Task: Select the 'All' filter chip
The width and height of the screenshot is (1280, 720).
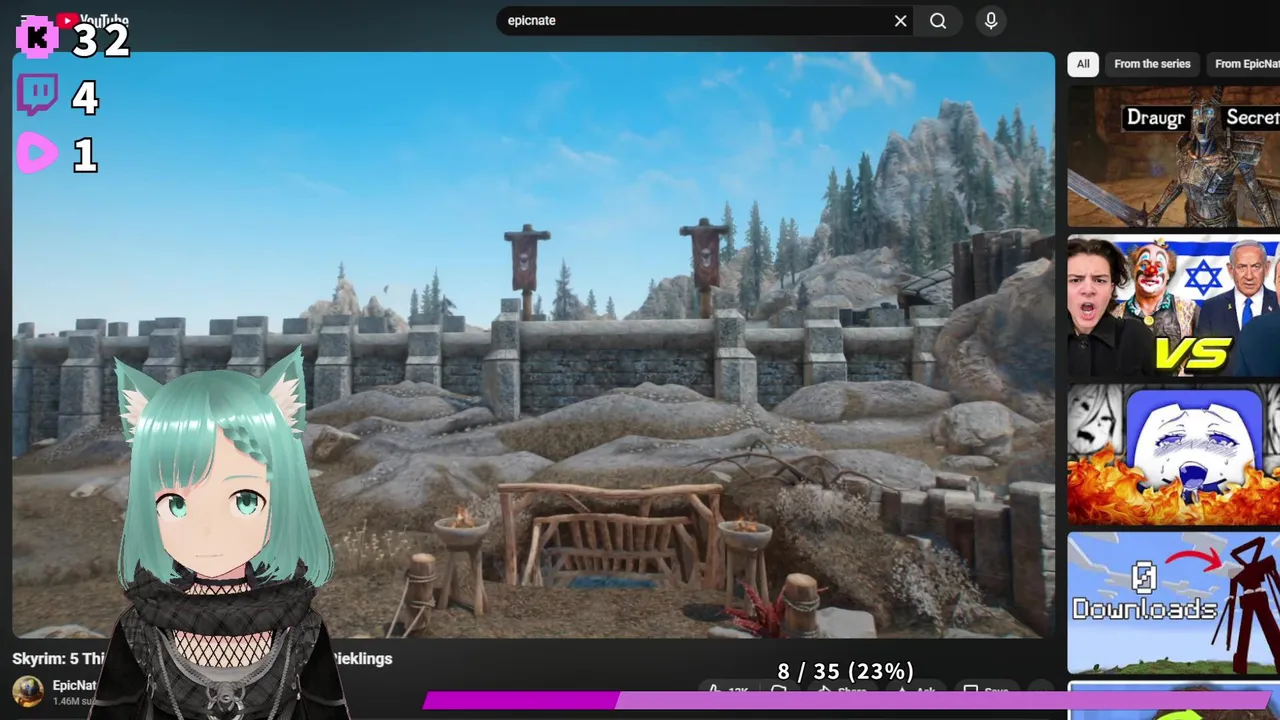Action: coord(1083,64)
